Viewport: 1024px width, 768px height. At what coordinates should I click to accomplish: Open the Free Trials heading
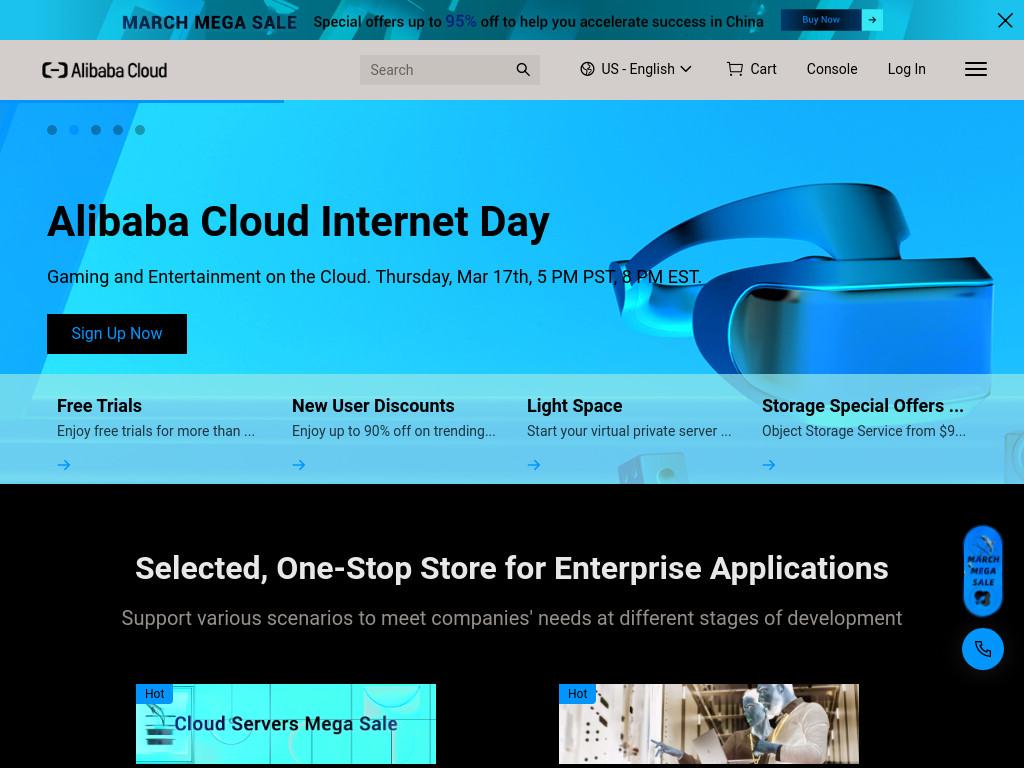tap(99, 406)
